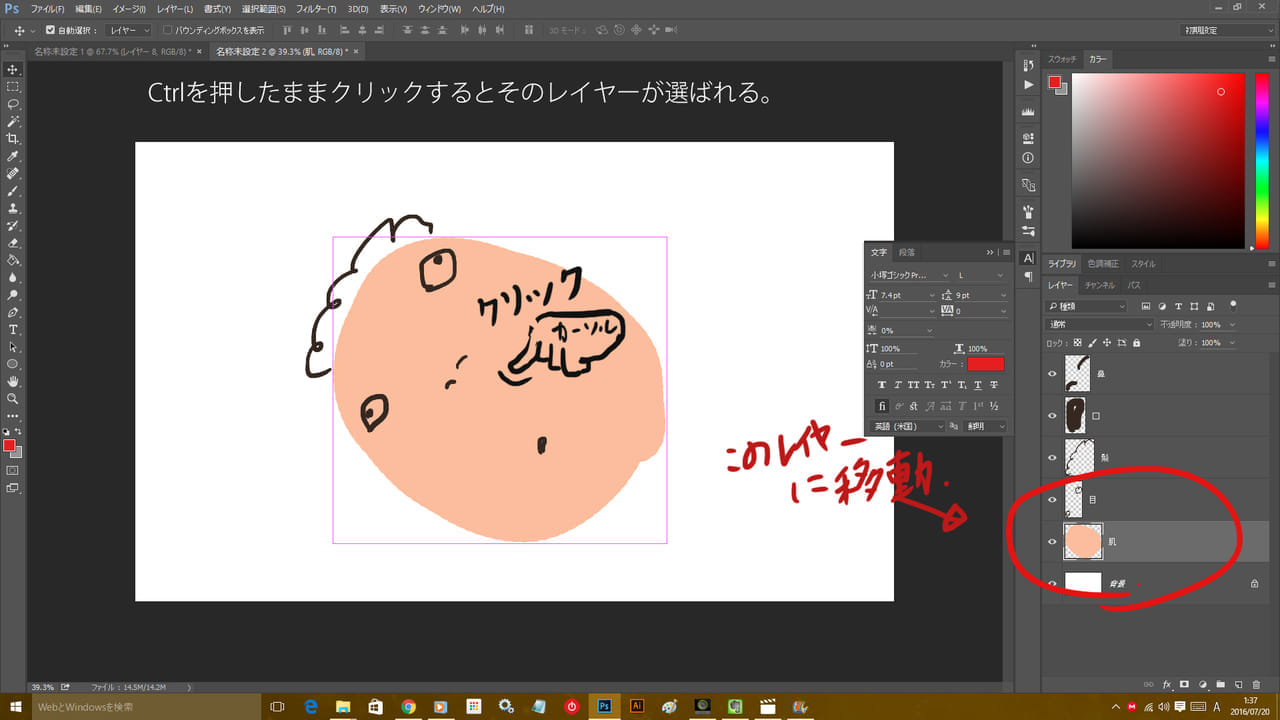
Task: Open the レイヤー auto-select target dropdown
Action: (128, 30)
